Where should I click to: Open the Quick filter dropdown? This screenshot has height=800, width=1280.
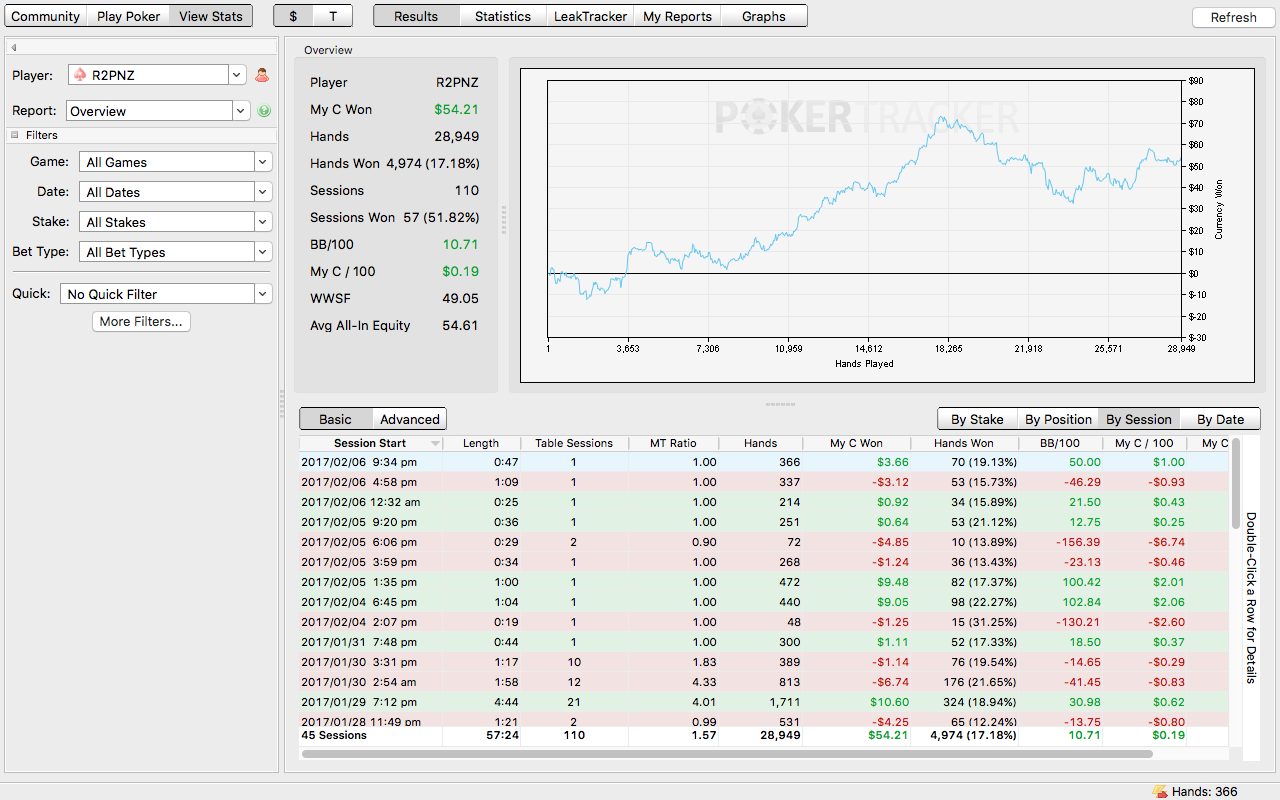pyautogui.click(x=166, y=294)
